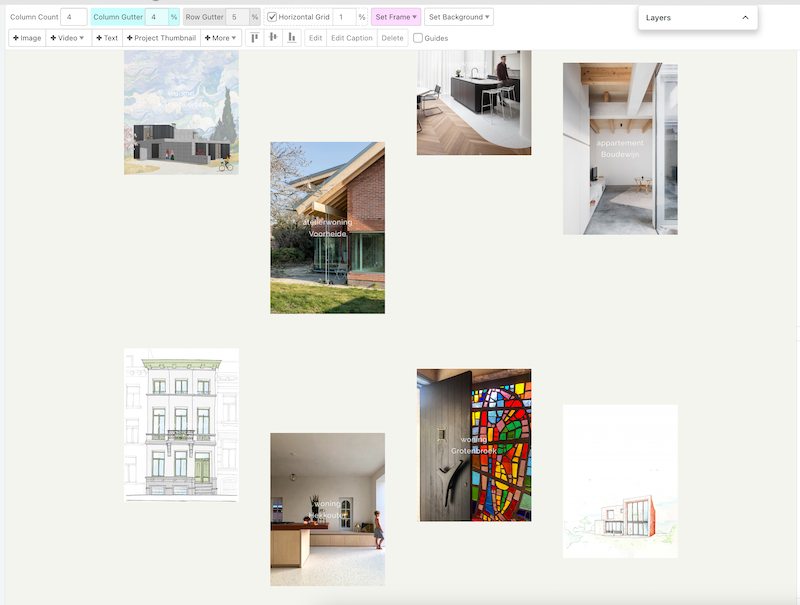
Task: Click the Column Count input field
Action: coord(73,17)
